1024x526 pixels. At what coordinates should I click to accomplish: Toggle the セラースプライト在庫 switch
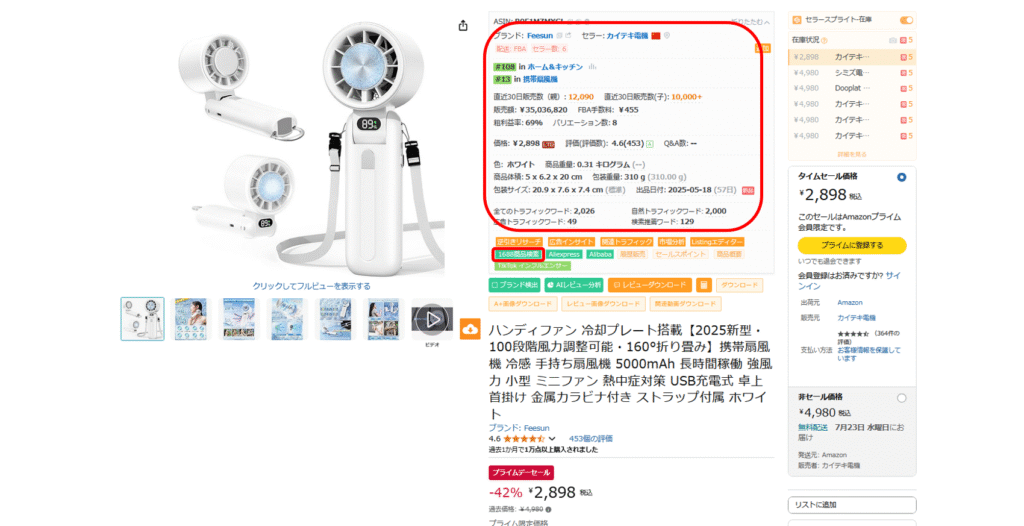[906, 20]
